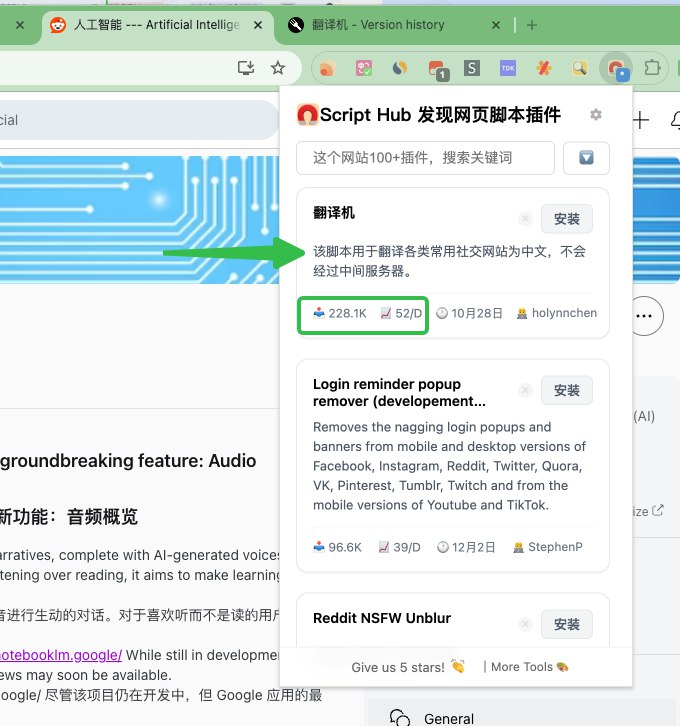Viewport: 680px width, 726px height.
Task: Click the magnifier search extension icon
Action: (x=580, y=68)
